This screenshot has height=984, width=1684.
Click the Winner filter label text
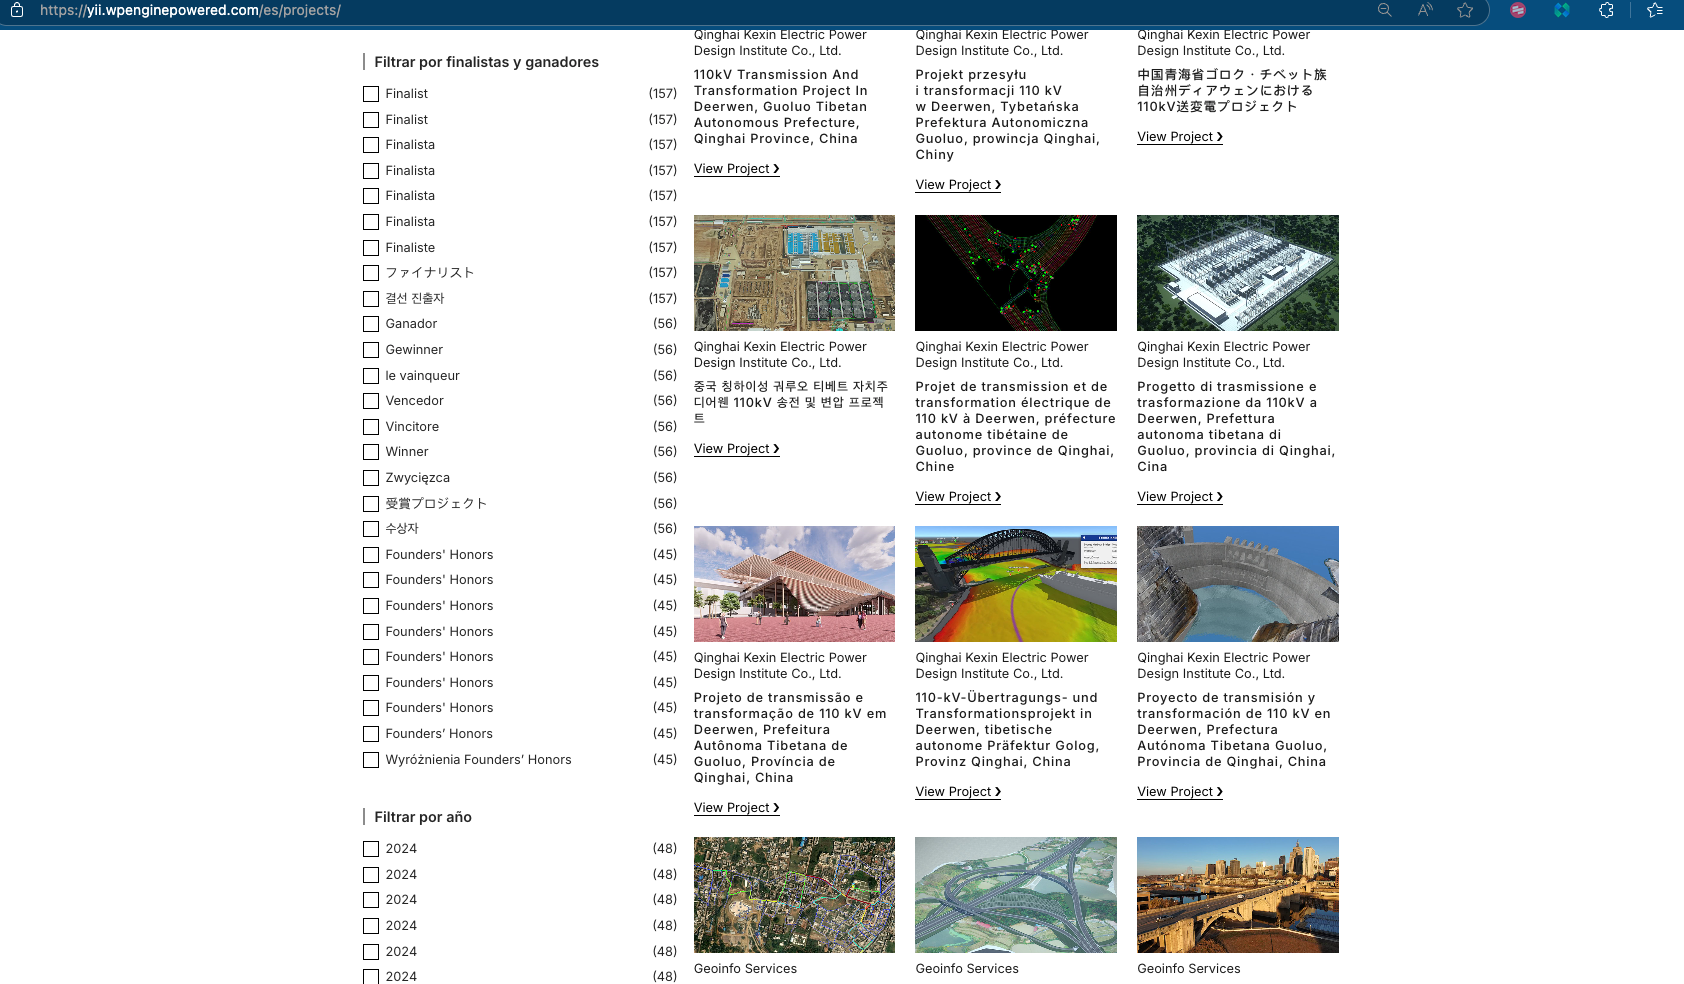click(407, 452)
